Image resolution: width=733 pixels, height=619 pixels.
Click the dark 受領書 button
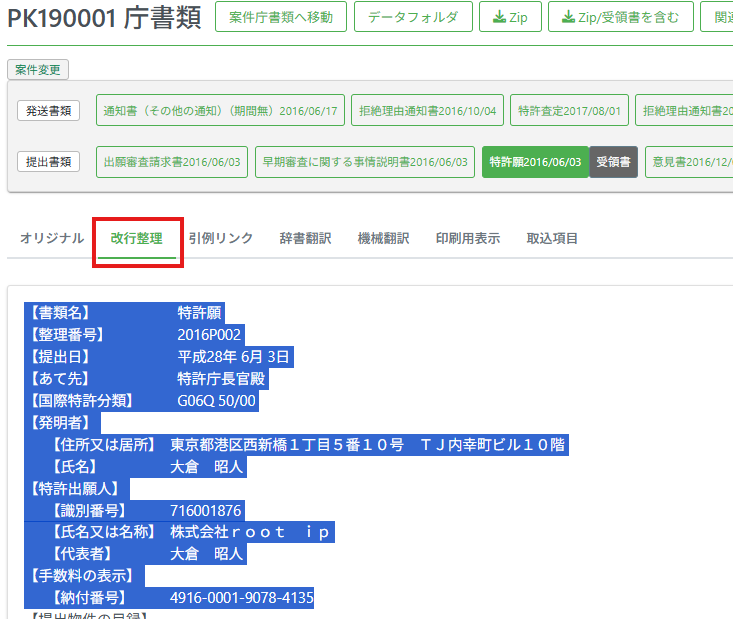613,161
